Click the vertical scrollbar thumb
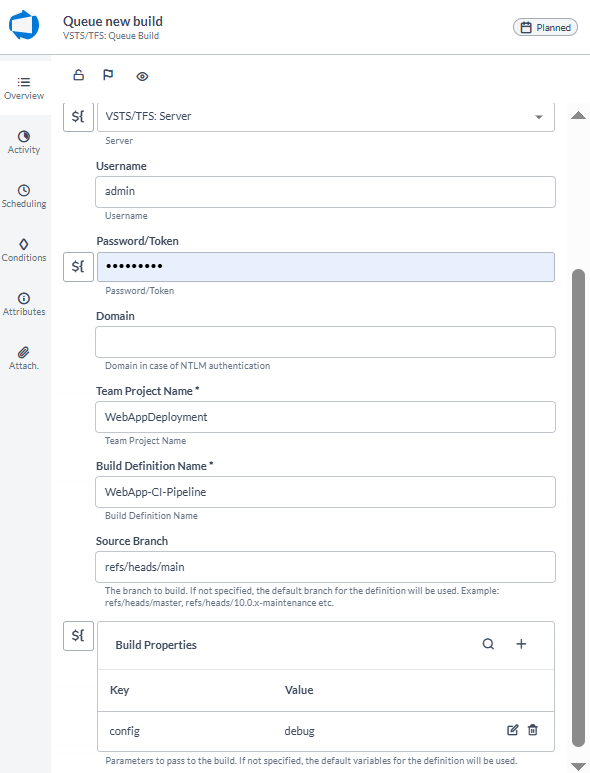This screenshot has height=773, width=590. click(578, 508)
